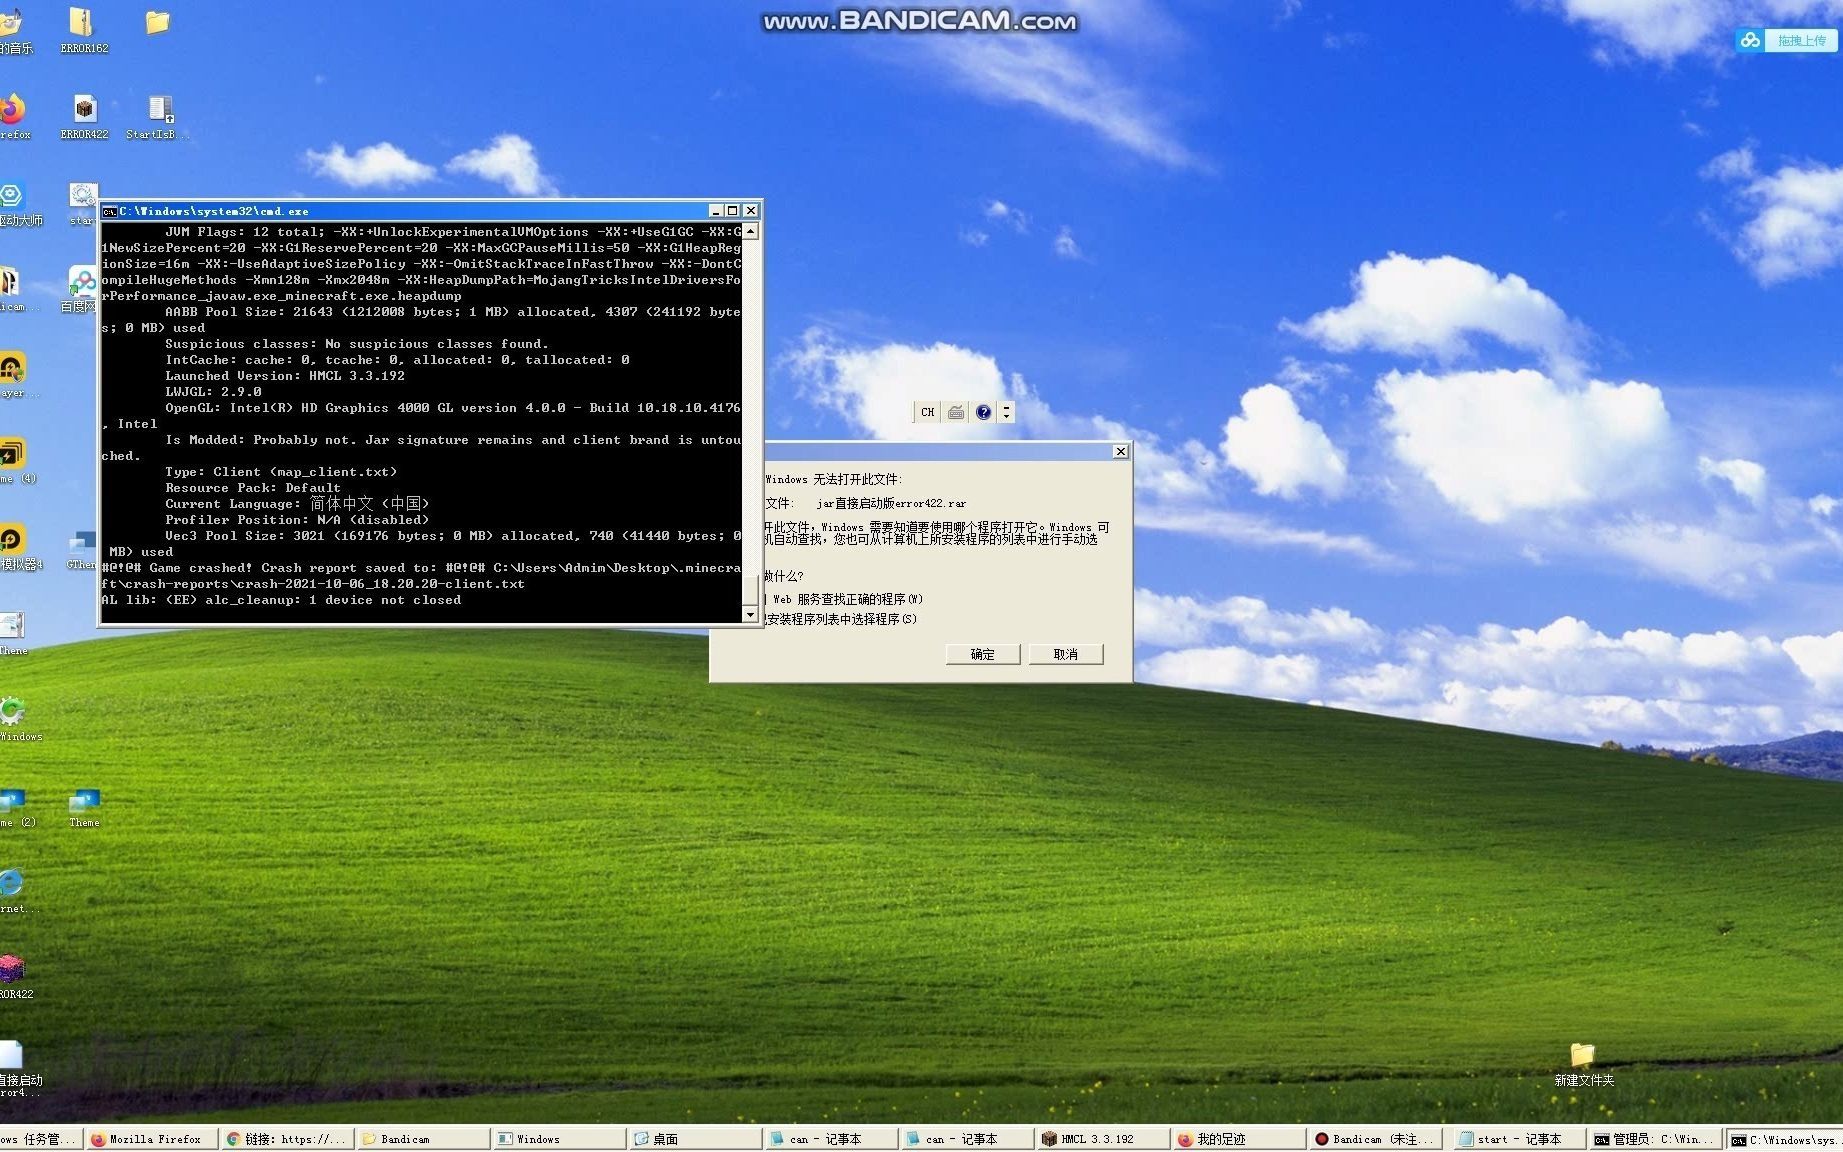
Task: Click 取消 in the Windows dialog
Action: click(x=1066, y=654)
